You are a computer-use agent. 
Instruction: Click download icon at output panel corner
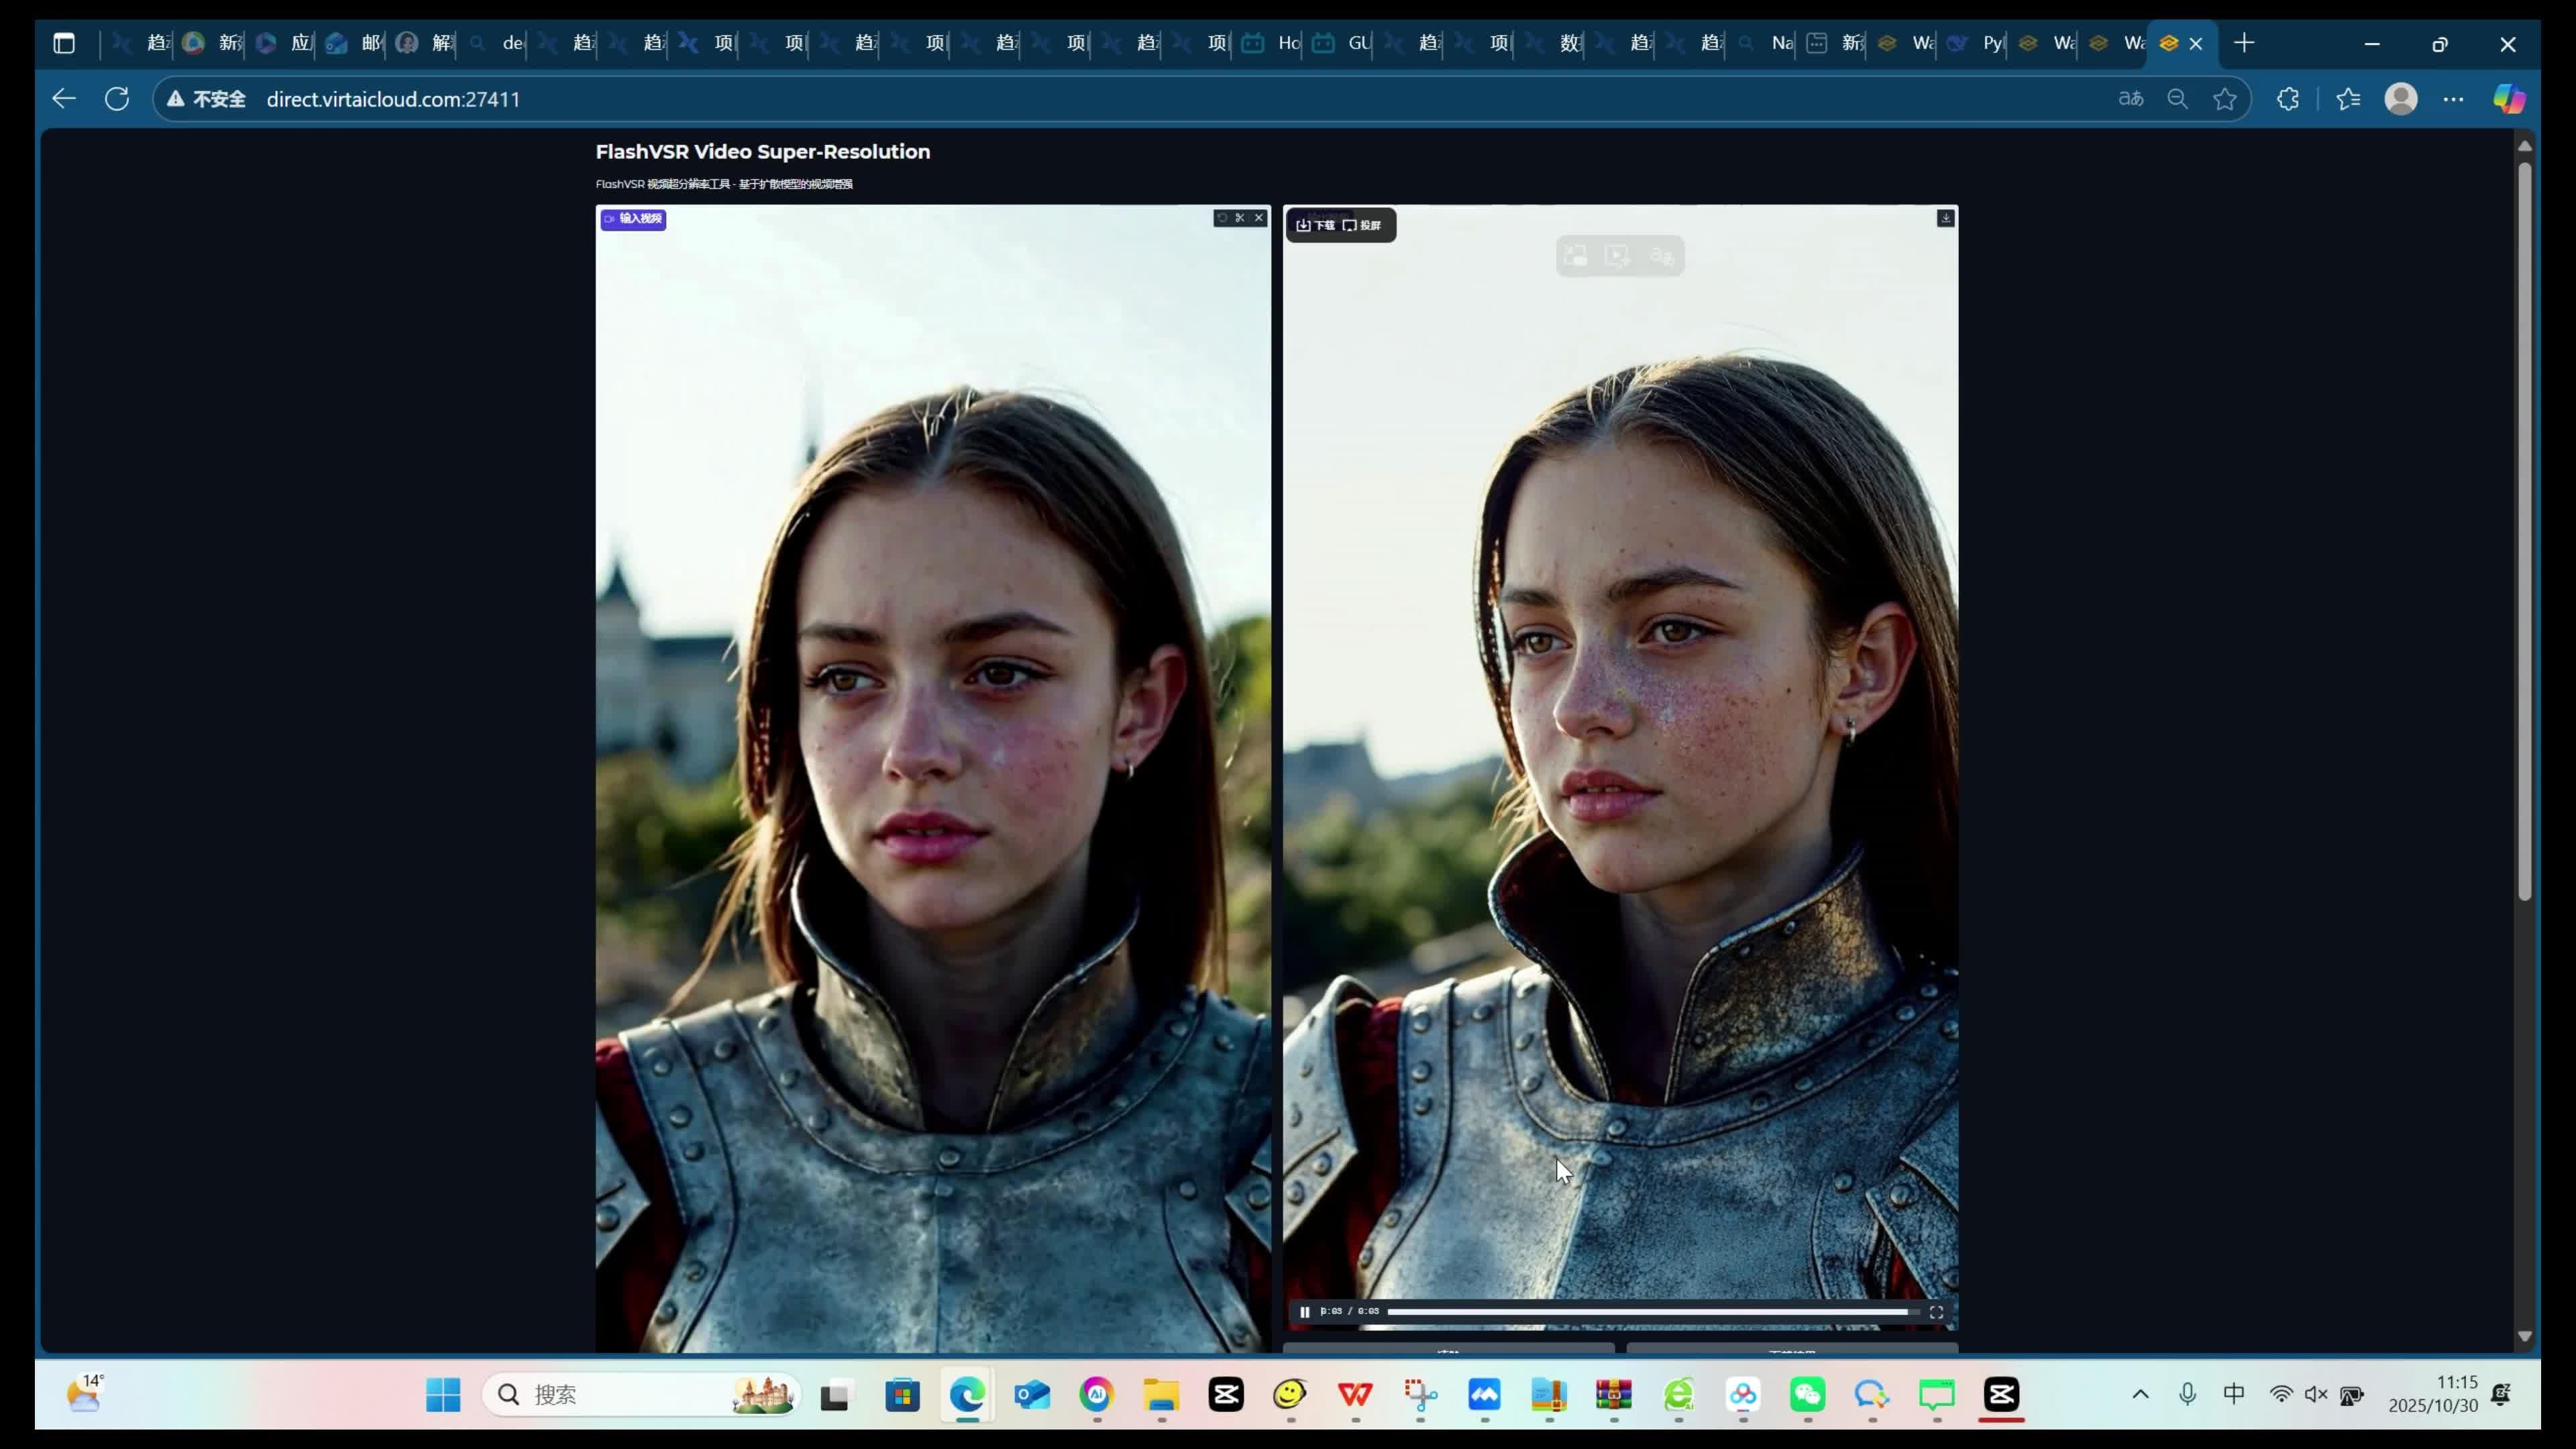[x=1945, y=218]
